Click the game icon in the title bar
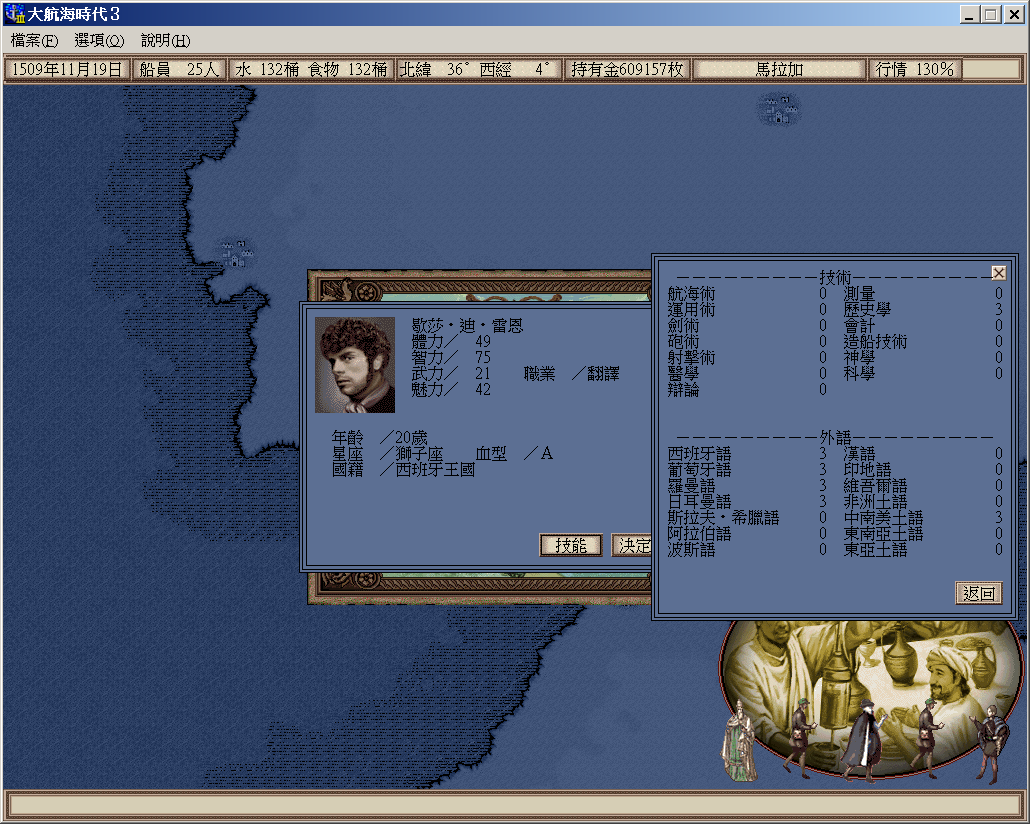 click(x=14, y=14)
